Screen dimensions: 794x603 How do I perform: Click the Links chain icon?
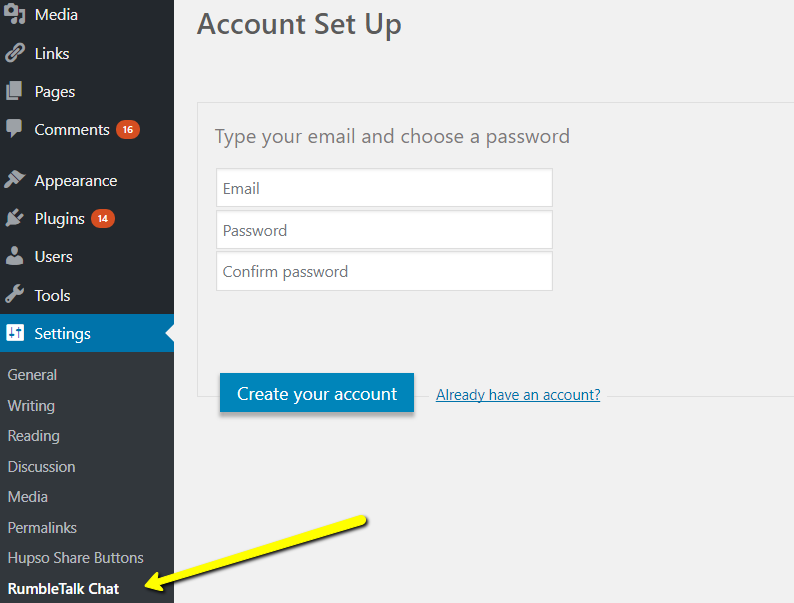(x=15, y=53)
